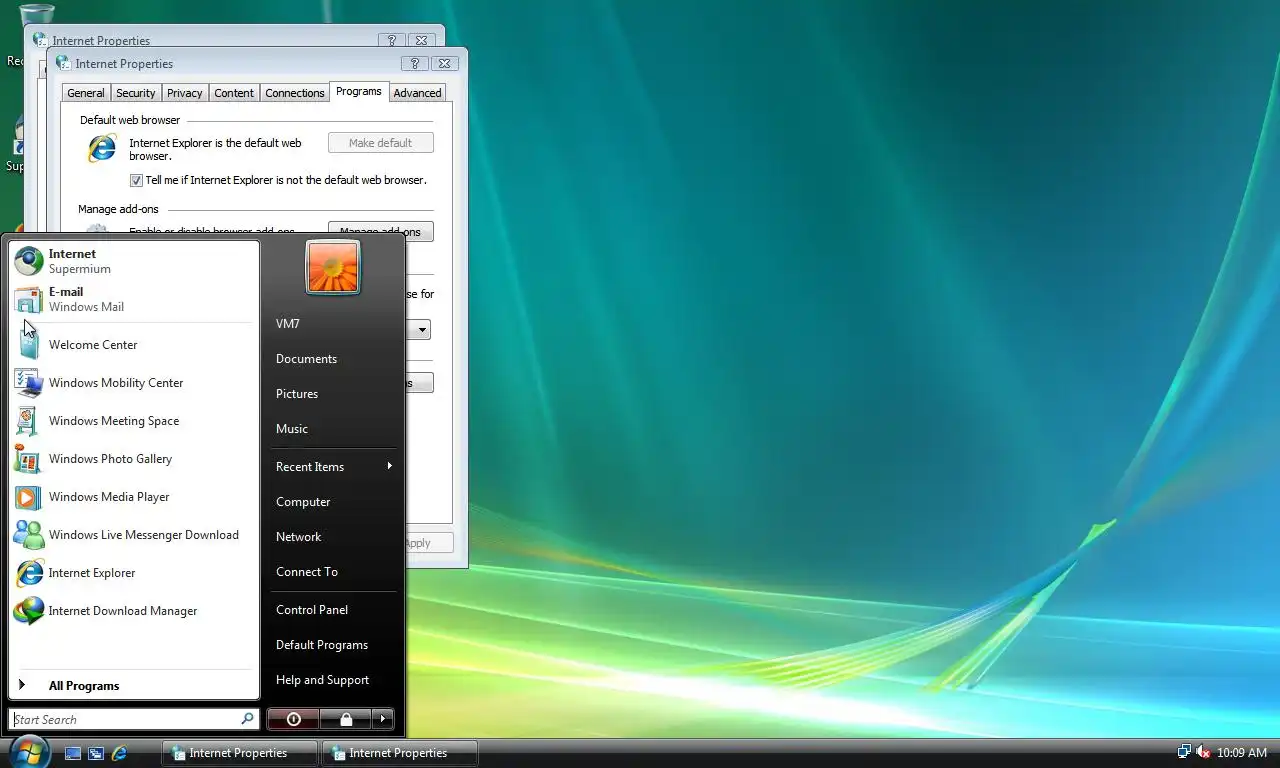Open Pictures from the Start menu

pyautogui.click(x=333, y=394)
